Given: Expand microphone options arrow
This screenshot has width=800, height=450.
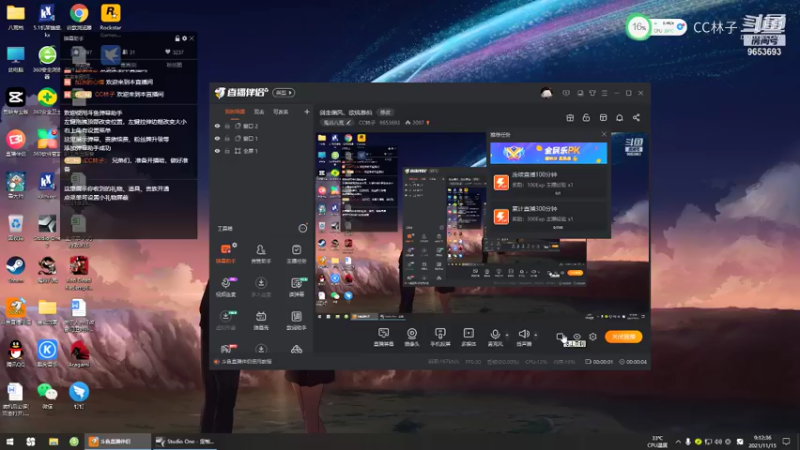Looking at the screenshot, I should coord(507,335).
